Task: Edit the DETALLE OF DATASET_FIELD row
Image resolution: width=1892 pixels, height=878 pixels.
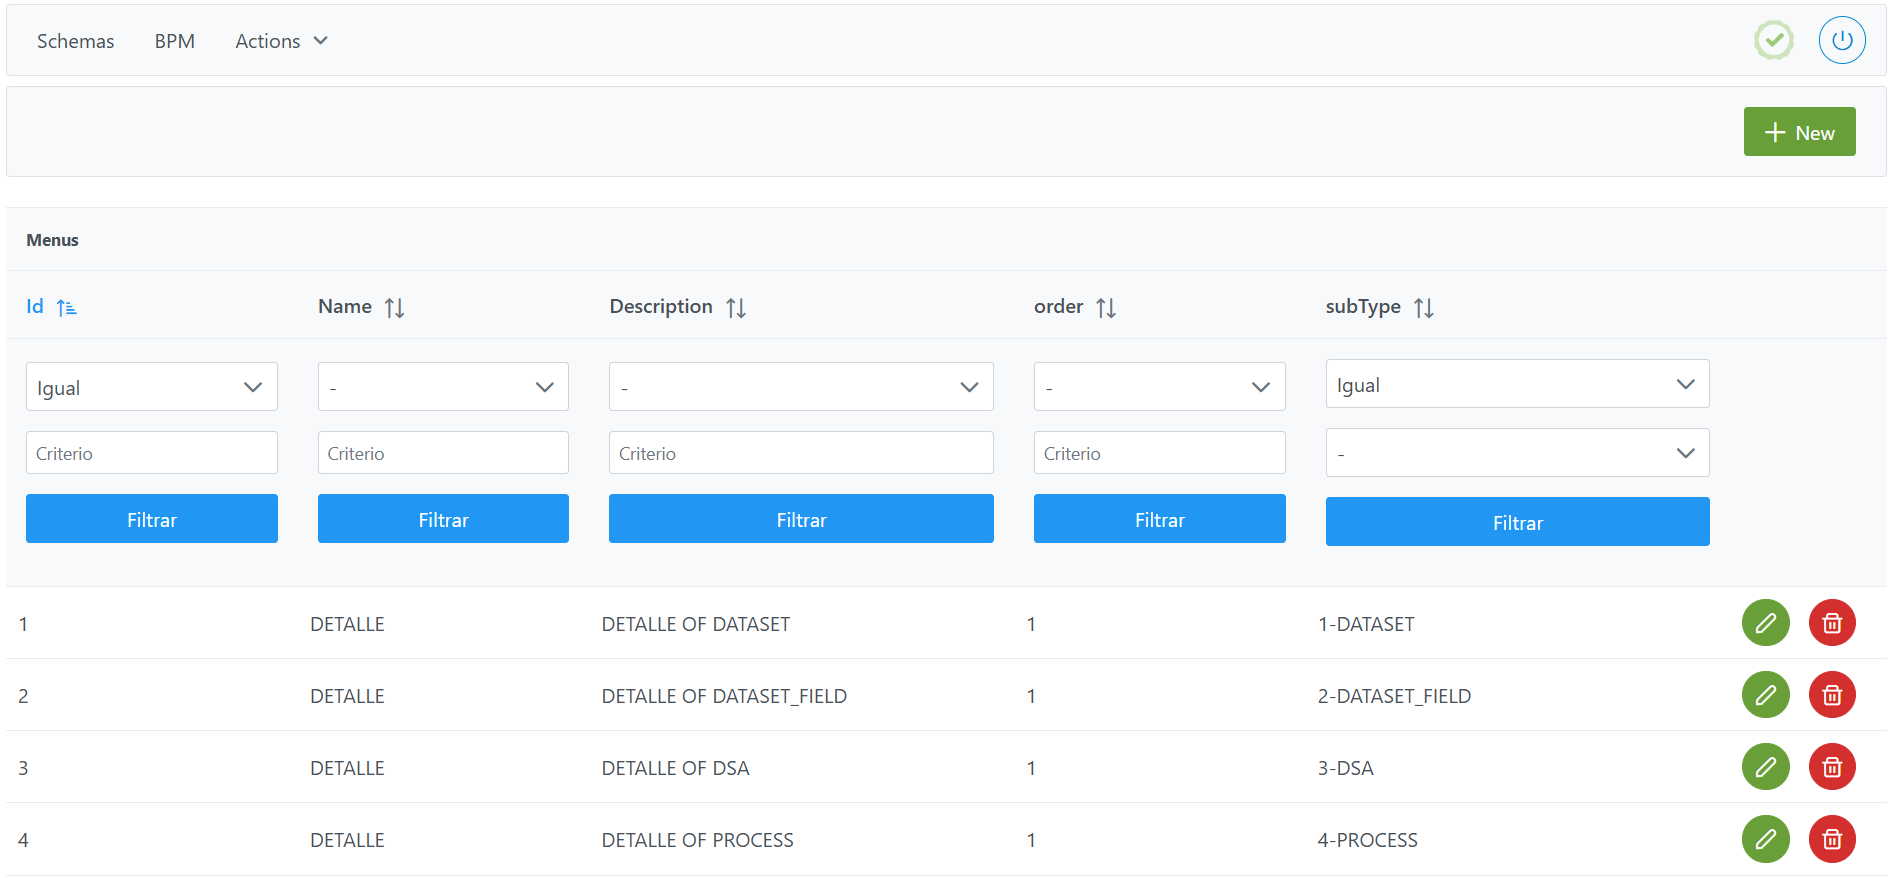Action: point(1765,695)
